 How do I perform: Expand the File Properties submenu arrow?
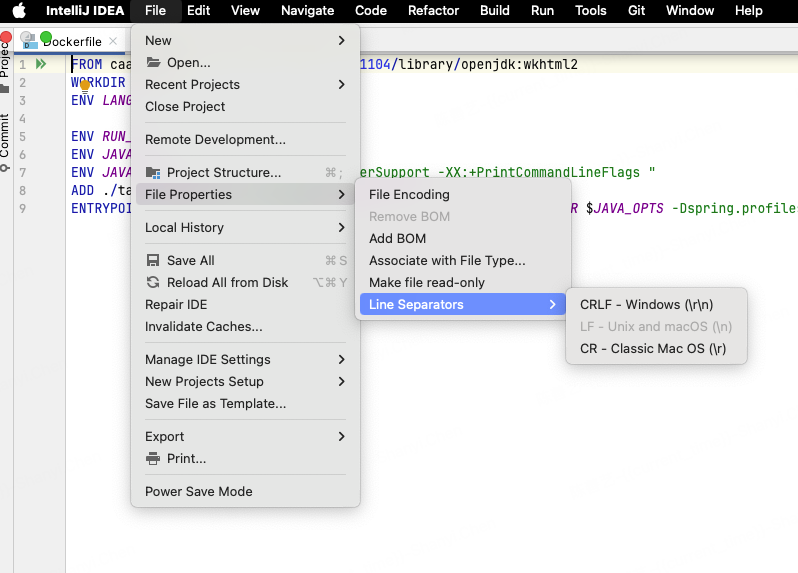click(341, 194)
